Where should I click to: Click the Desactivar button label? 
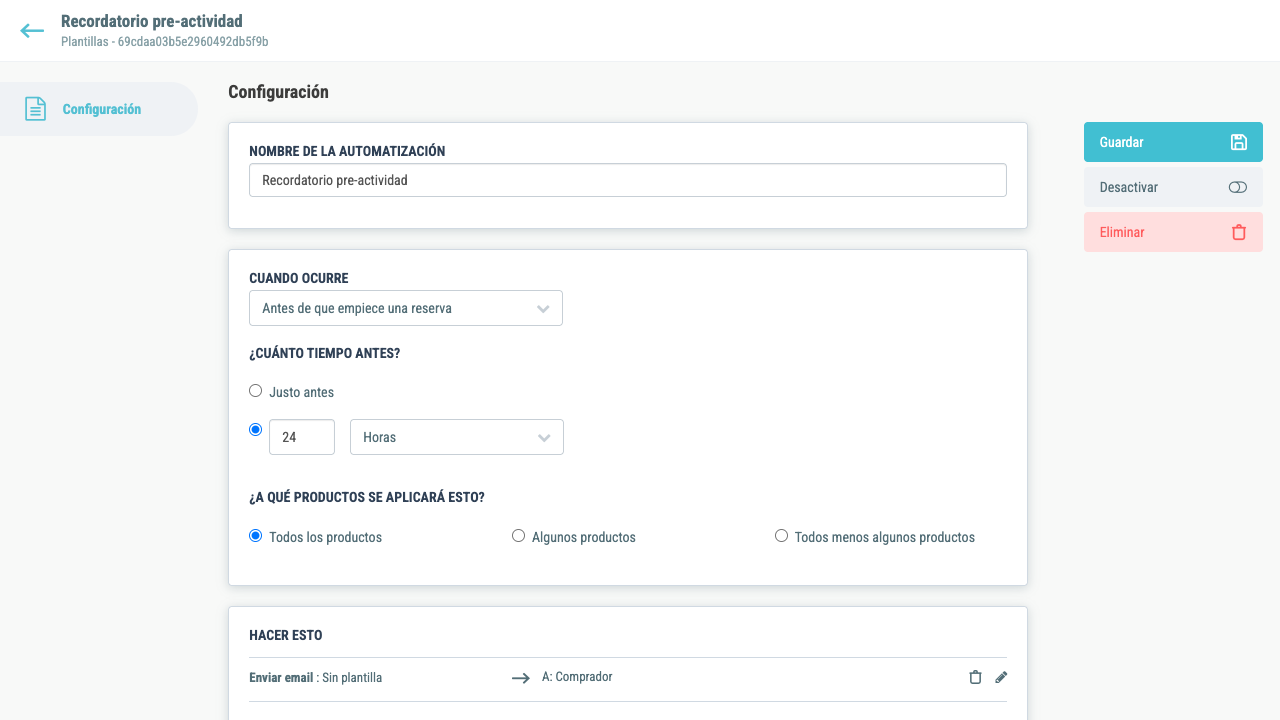pos(1129,187)
